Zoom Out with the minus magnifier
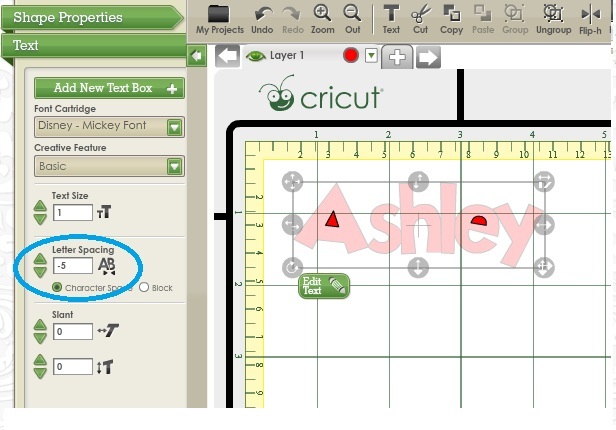The image size is (616, 430). (352, 19)
